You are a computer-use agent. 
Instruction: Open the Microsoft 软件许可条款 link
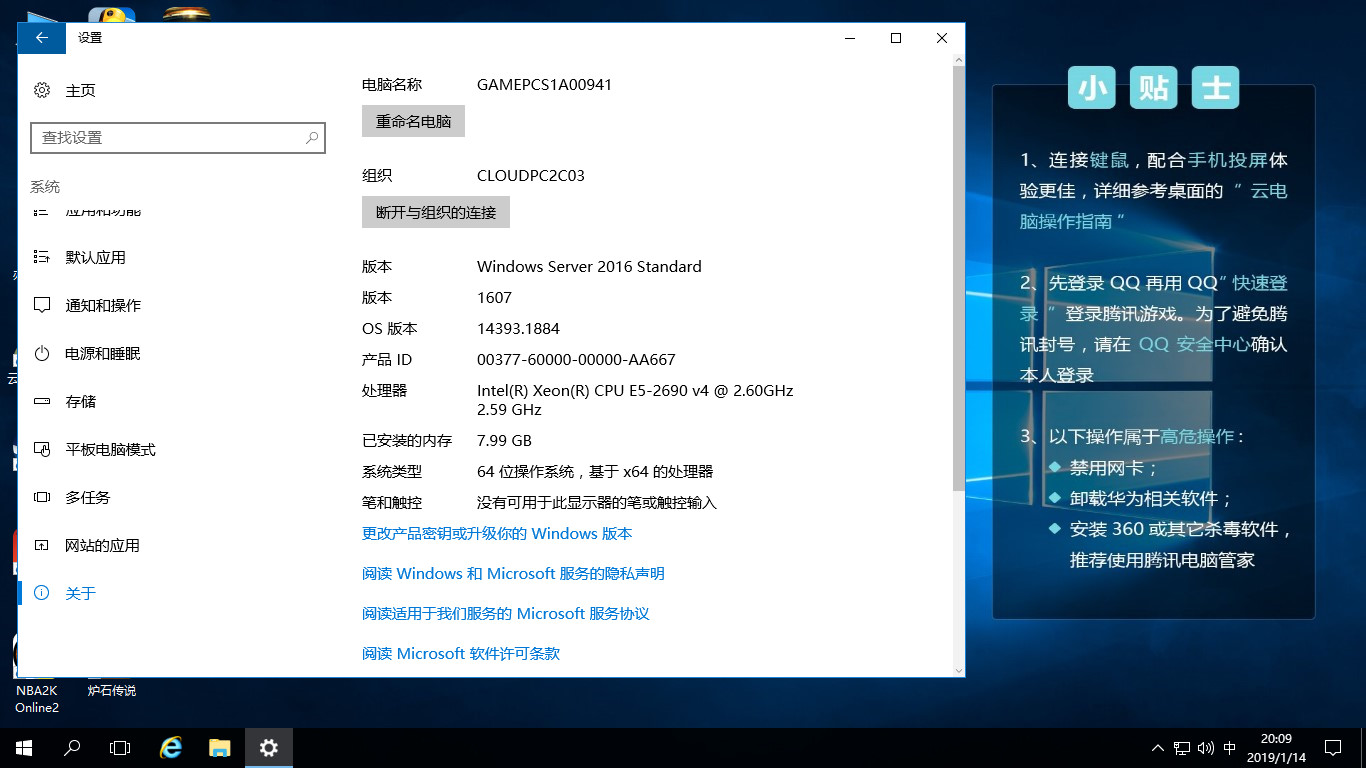click(461, 654)
